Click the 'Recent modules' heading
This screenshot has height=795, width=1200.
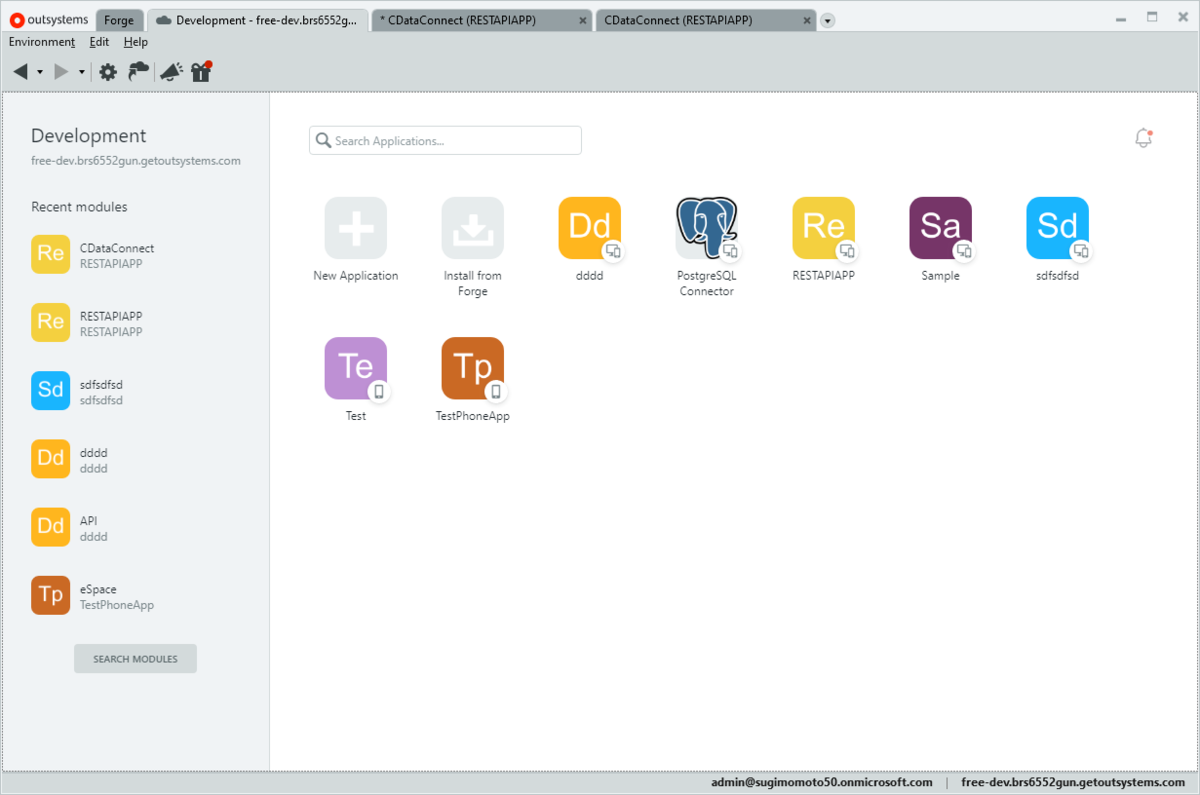coord(79,207)
